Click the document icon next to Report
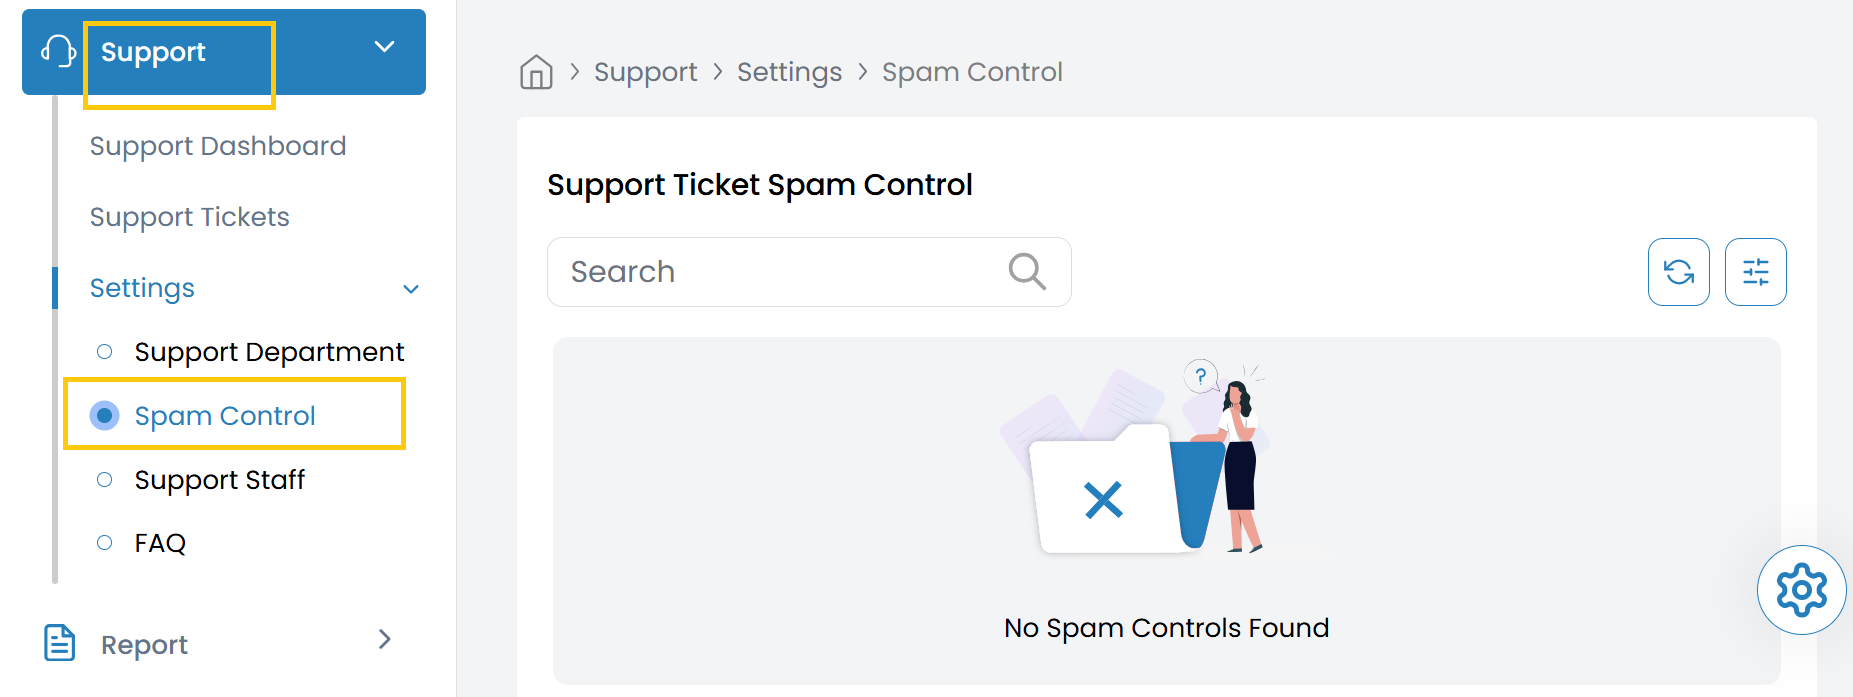Screen dimensions: 1853x697 [x=59, y=643]
